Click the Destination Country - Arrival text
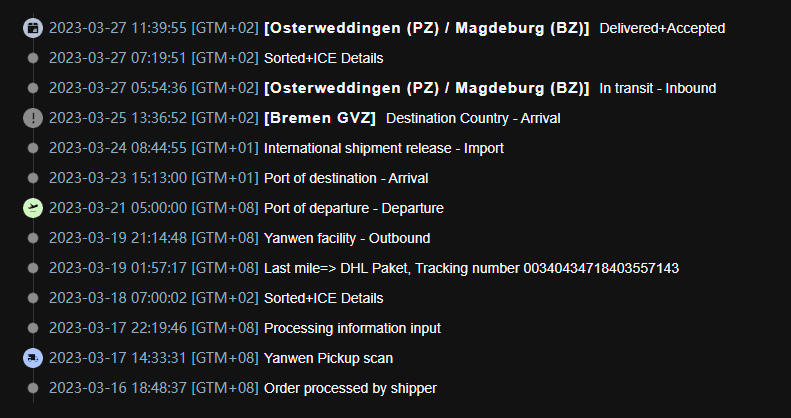 pyautogui.click(x=473, y=118)
